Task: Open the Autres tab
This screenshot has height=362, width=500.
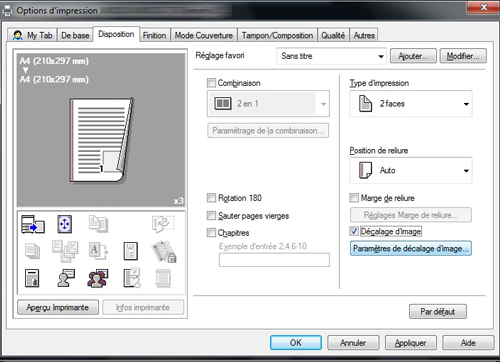Action: pos(364,35)
